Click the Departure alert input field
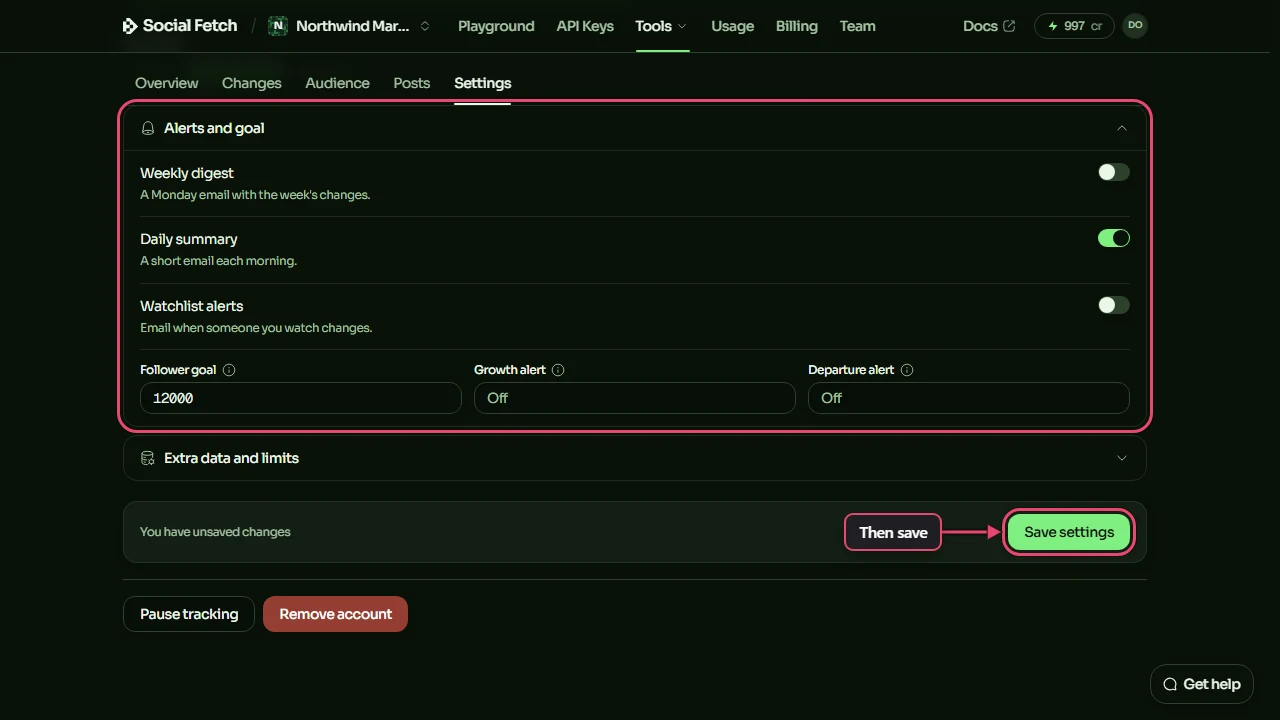This screenshot has height=720, width=1280. 969,398
